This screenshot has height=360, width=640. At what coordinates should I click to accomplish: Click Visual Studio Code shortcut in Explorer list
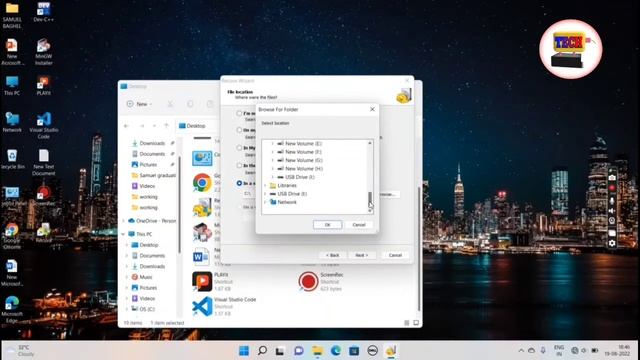202,307
